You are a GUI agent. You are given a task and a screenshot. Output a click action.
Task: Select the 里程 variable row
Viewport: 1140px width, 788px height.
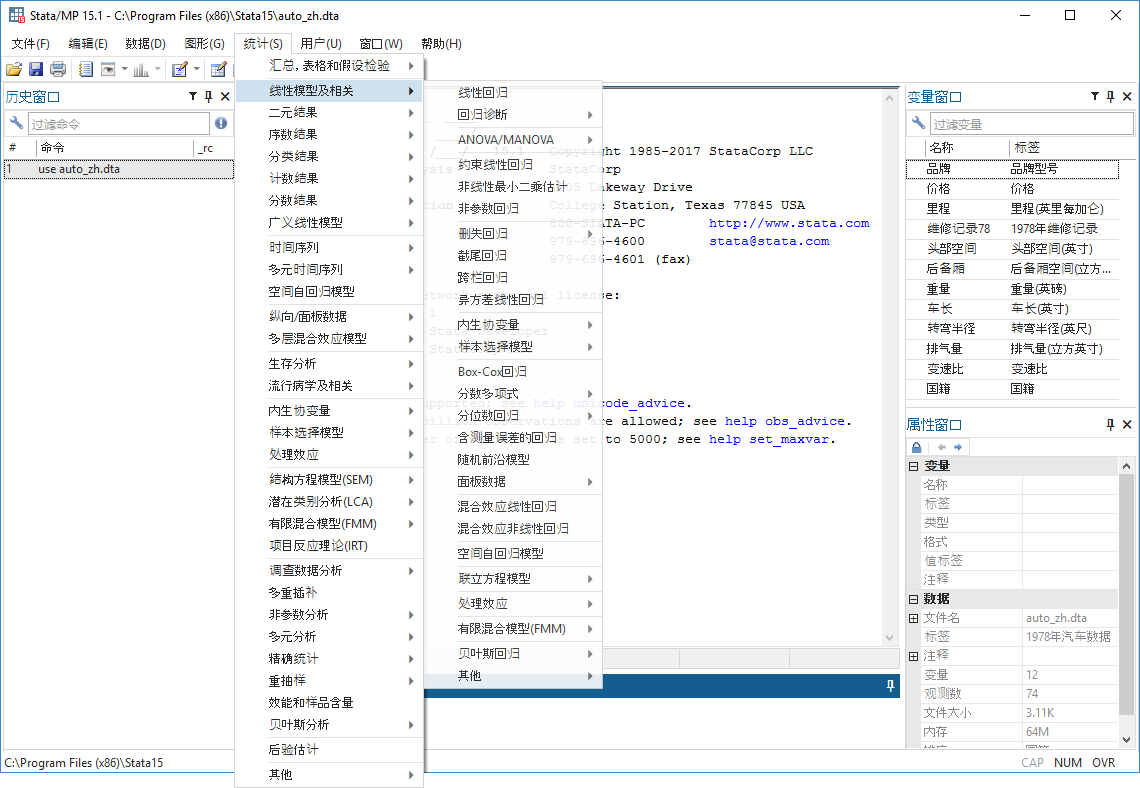point(1012,209)
